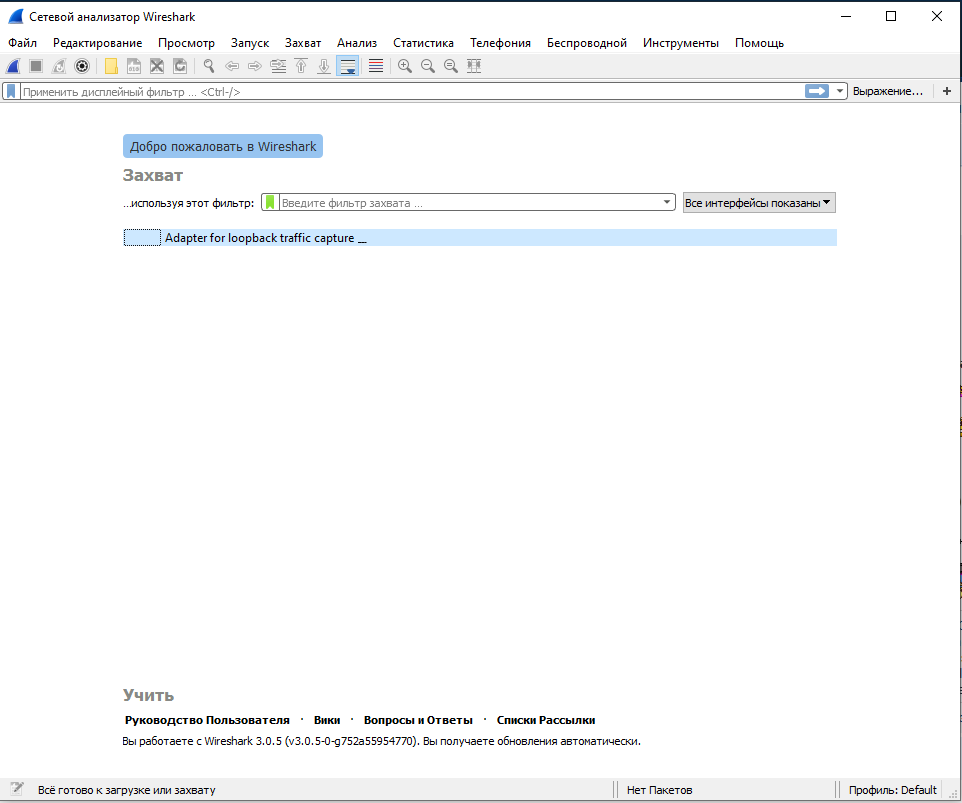Save capture file icon with binary page
Screen dimensions: 962x803
(134, 66)
